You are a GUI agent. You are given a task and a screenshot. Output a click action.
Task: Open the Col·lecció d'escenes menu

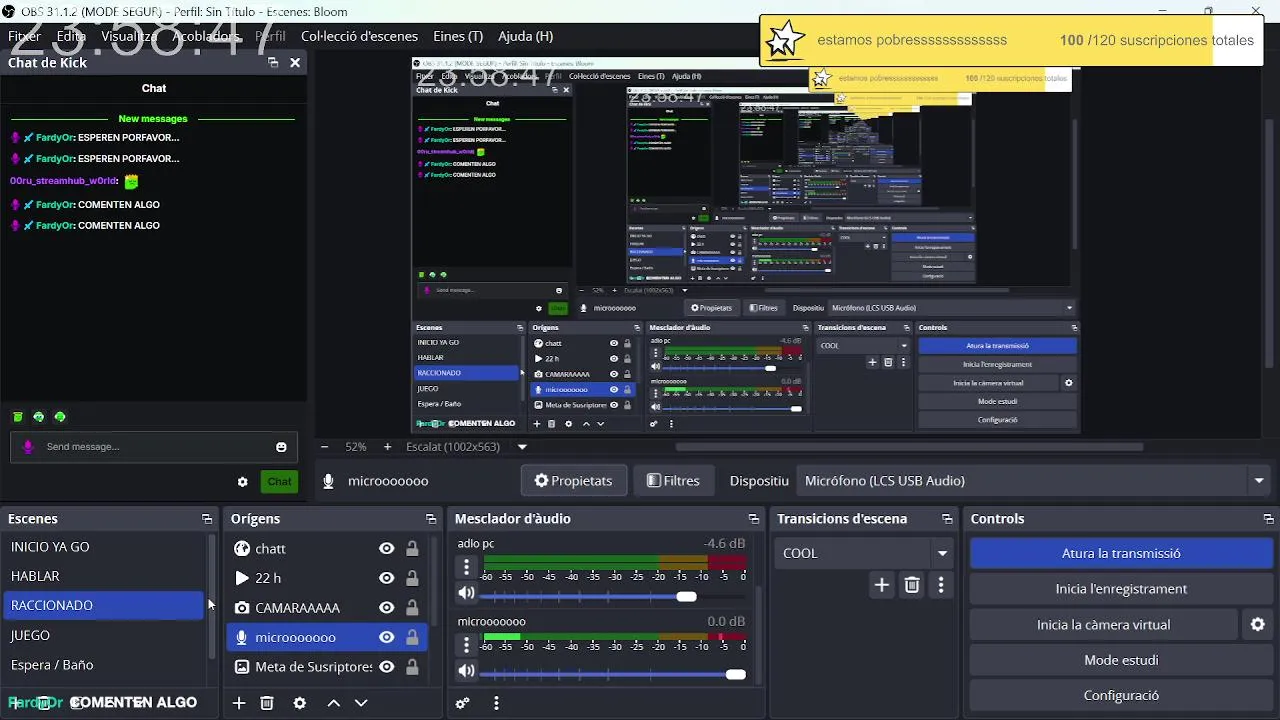(x=359, y=36)
